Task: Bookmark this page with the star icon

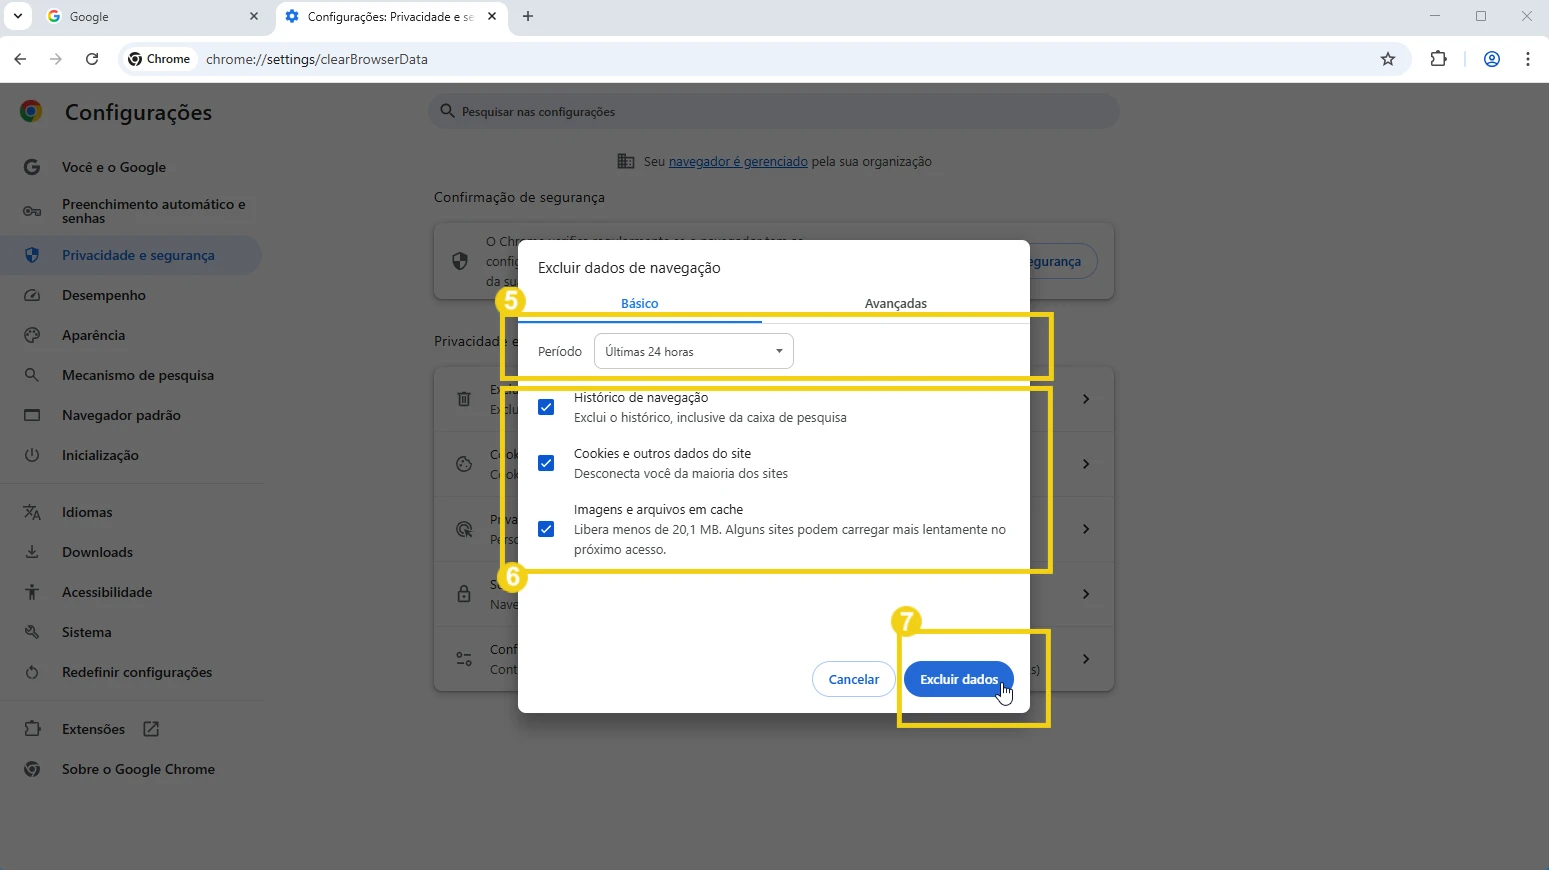Action: coord(1388,59)
